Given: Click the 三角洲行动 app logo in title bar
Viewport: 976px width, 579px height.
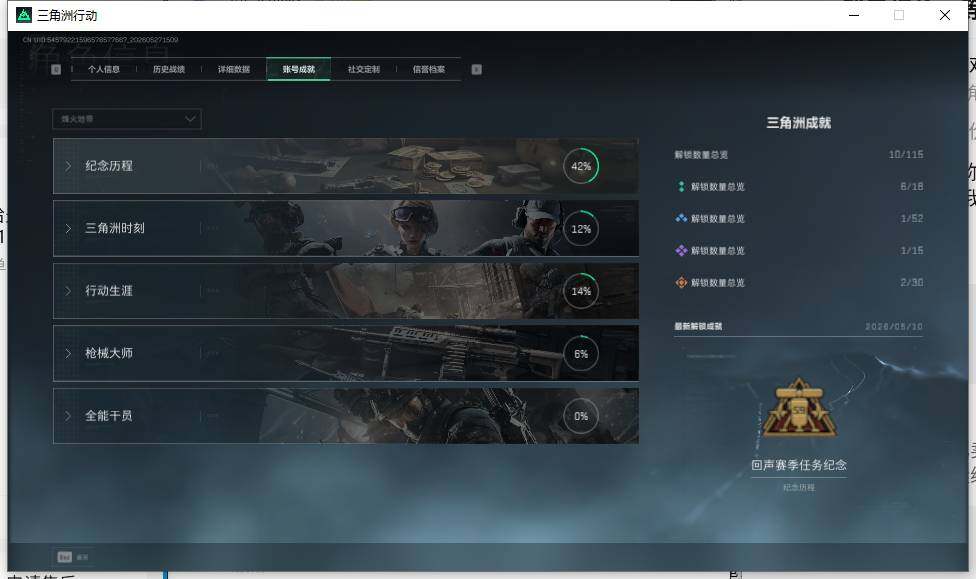Looking at the screenshot, I should 24,15.
